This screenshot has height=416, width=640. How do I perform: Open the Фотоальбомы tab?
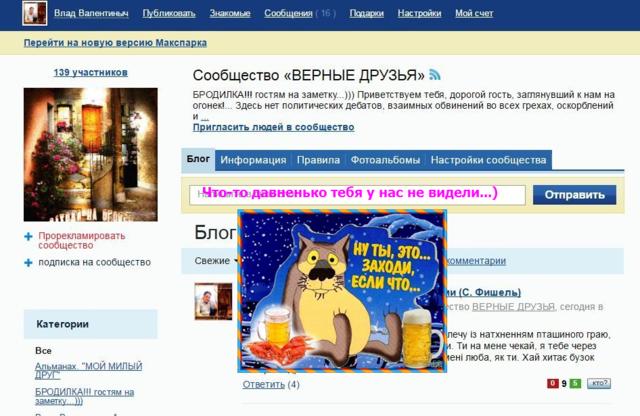click(x=385, y=160)
